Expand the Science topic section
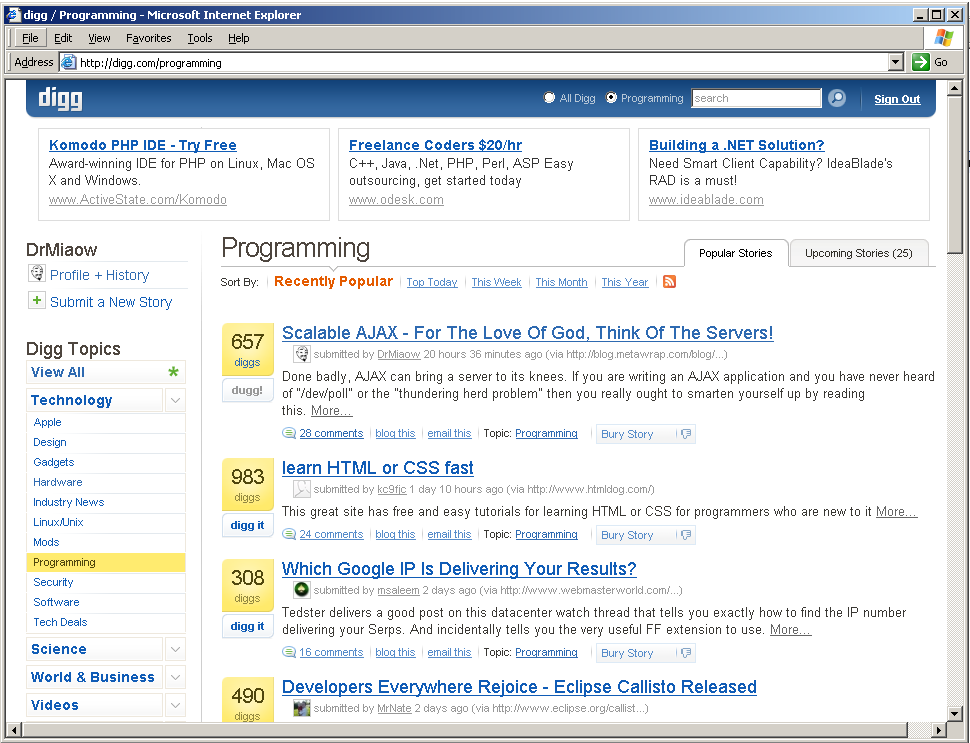This screenshot has height=743, width=970. [175, 649]
